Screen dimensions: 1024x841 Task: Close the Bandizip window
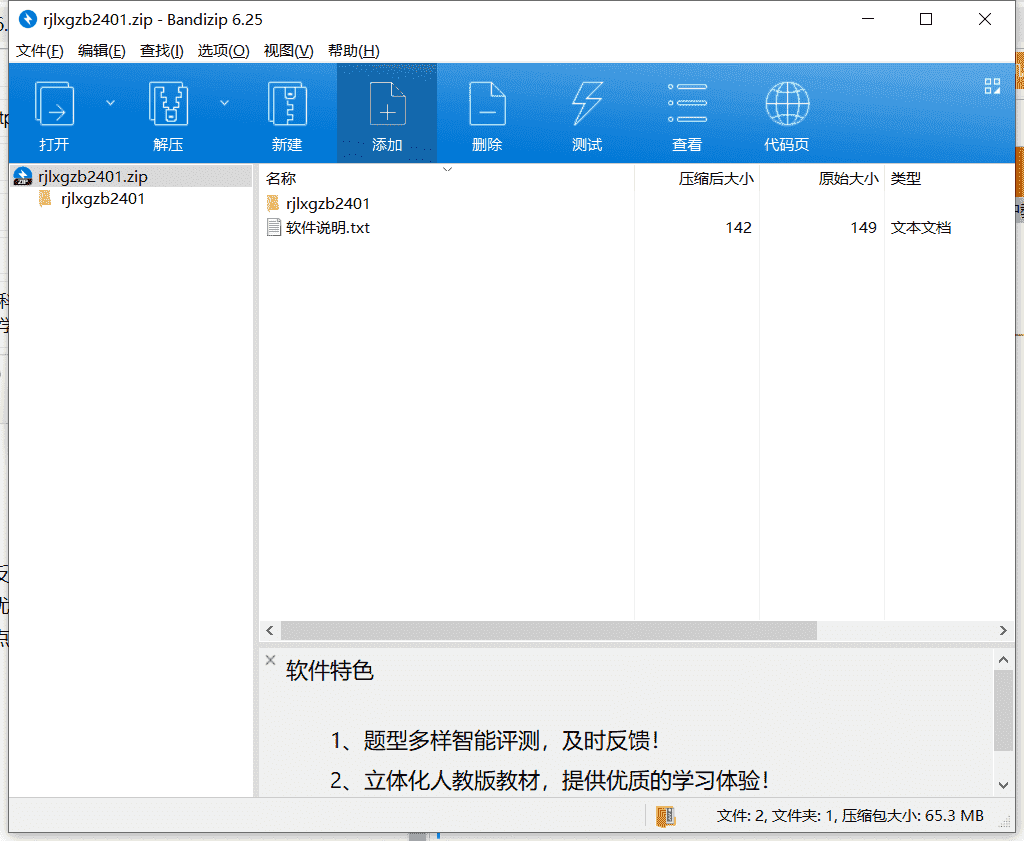point(985,19)
